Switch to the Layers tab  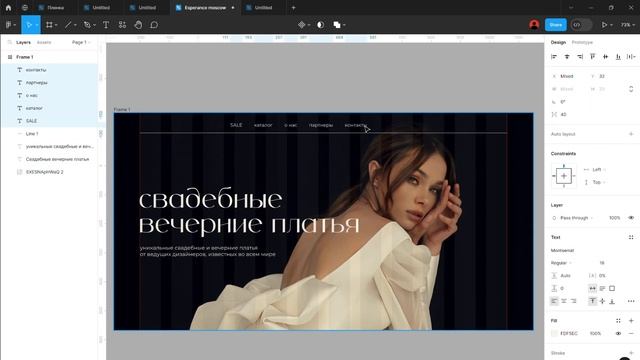pos(23,42)
